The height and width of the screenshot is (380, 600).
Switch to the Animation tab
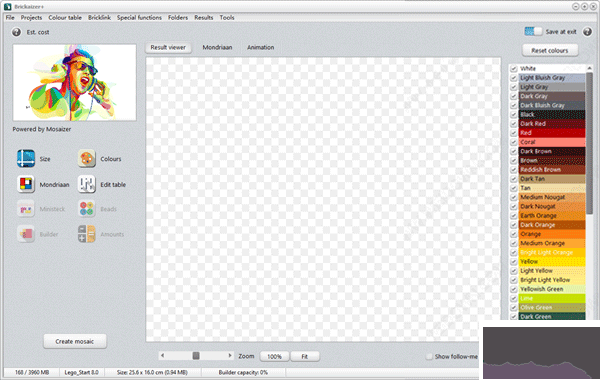260,47
